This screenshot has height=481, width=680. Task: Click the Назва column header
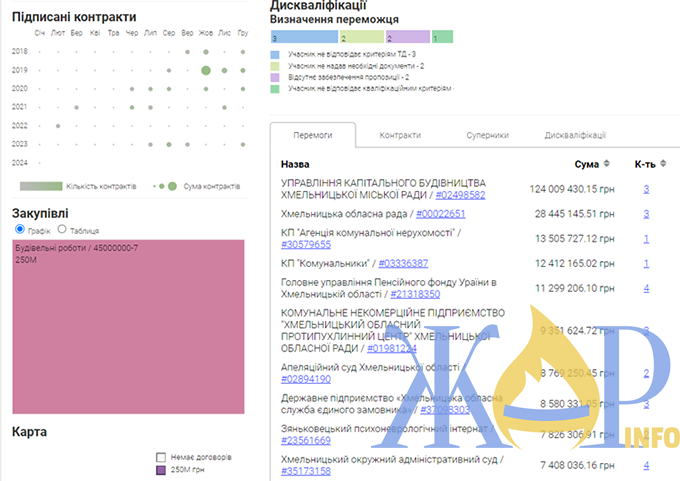click(x=295, y=164)
